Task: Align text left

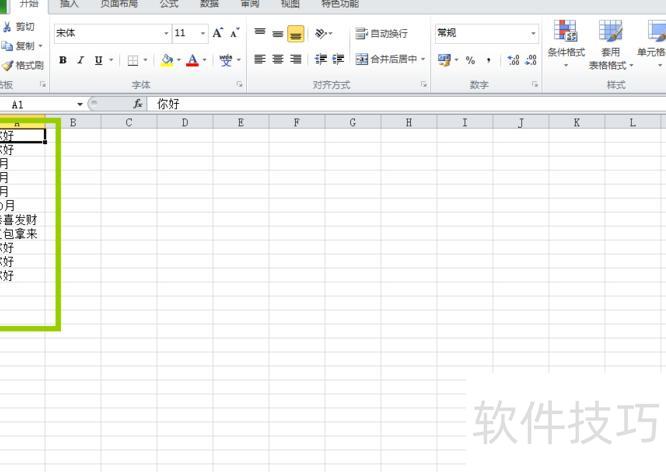Action: click(x=260, y=59)
